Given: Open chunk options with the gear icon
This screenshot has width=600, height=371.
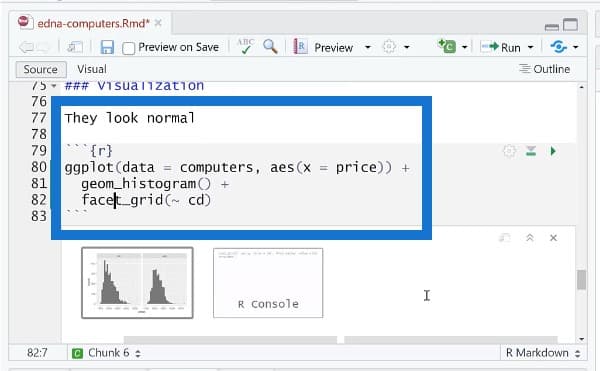Looking at the screenshot, I should [509, 151].
